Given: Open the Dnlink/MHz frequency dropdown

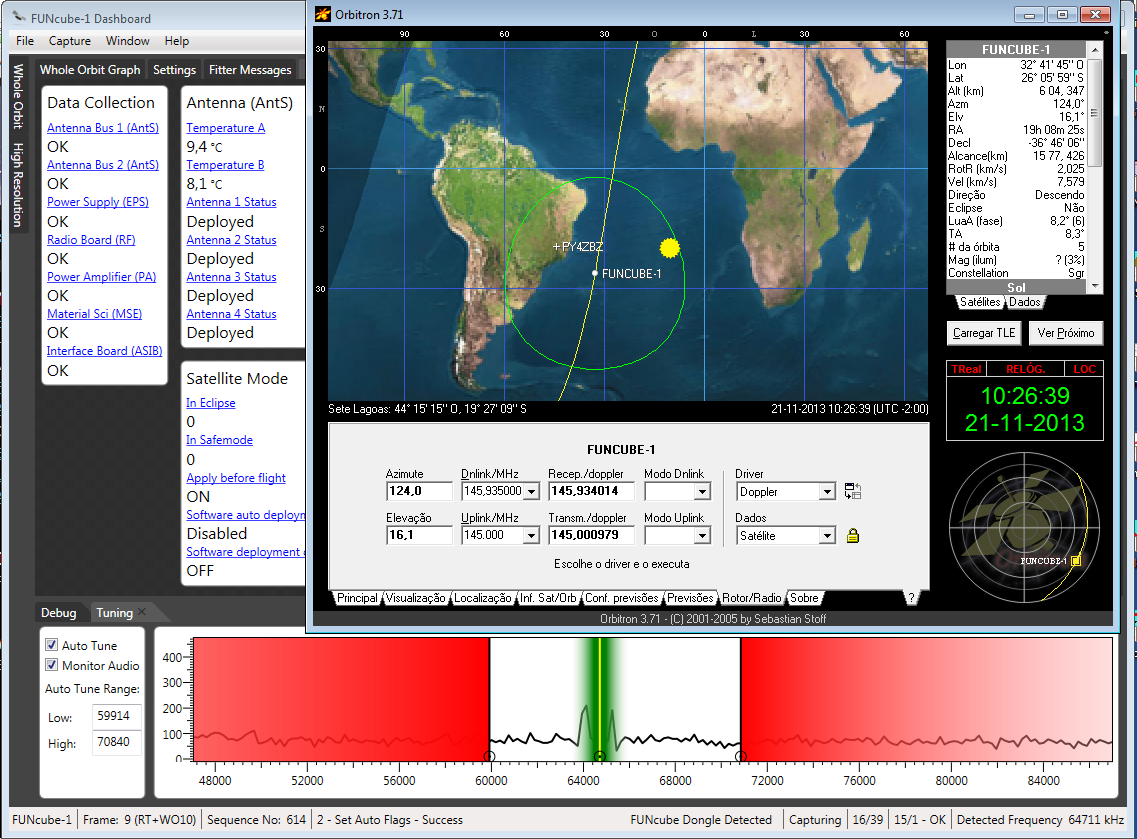Looking at the screenshot, I should tap(532, 492).
